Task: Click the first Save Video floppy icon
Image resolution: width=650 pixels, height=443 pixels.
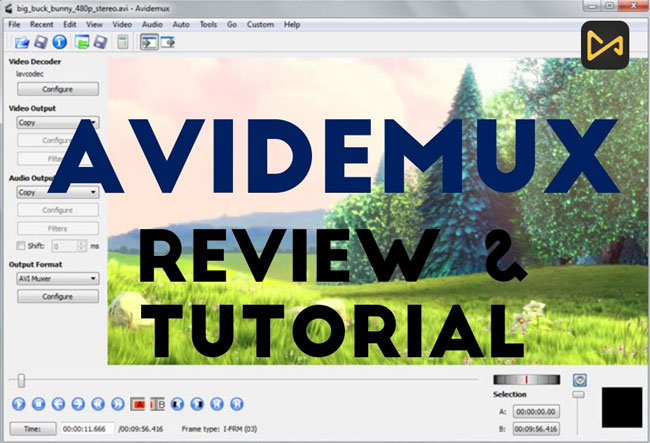Action: coord(41,42)
